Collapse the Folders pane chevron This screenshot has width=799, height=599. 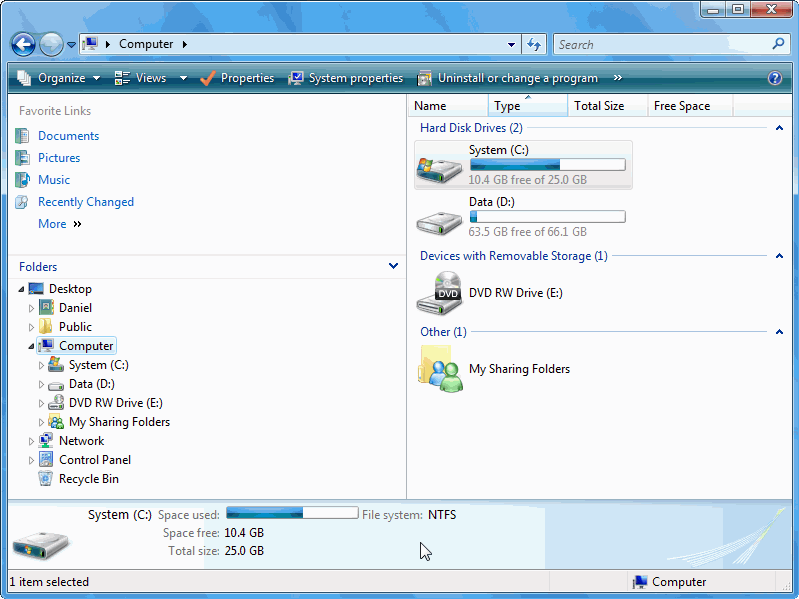coord(394,267)
